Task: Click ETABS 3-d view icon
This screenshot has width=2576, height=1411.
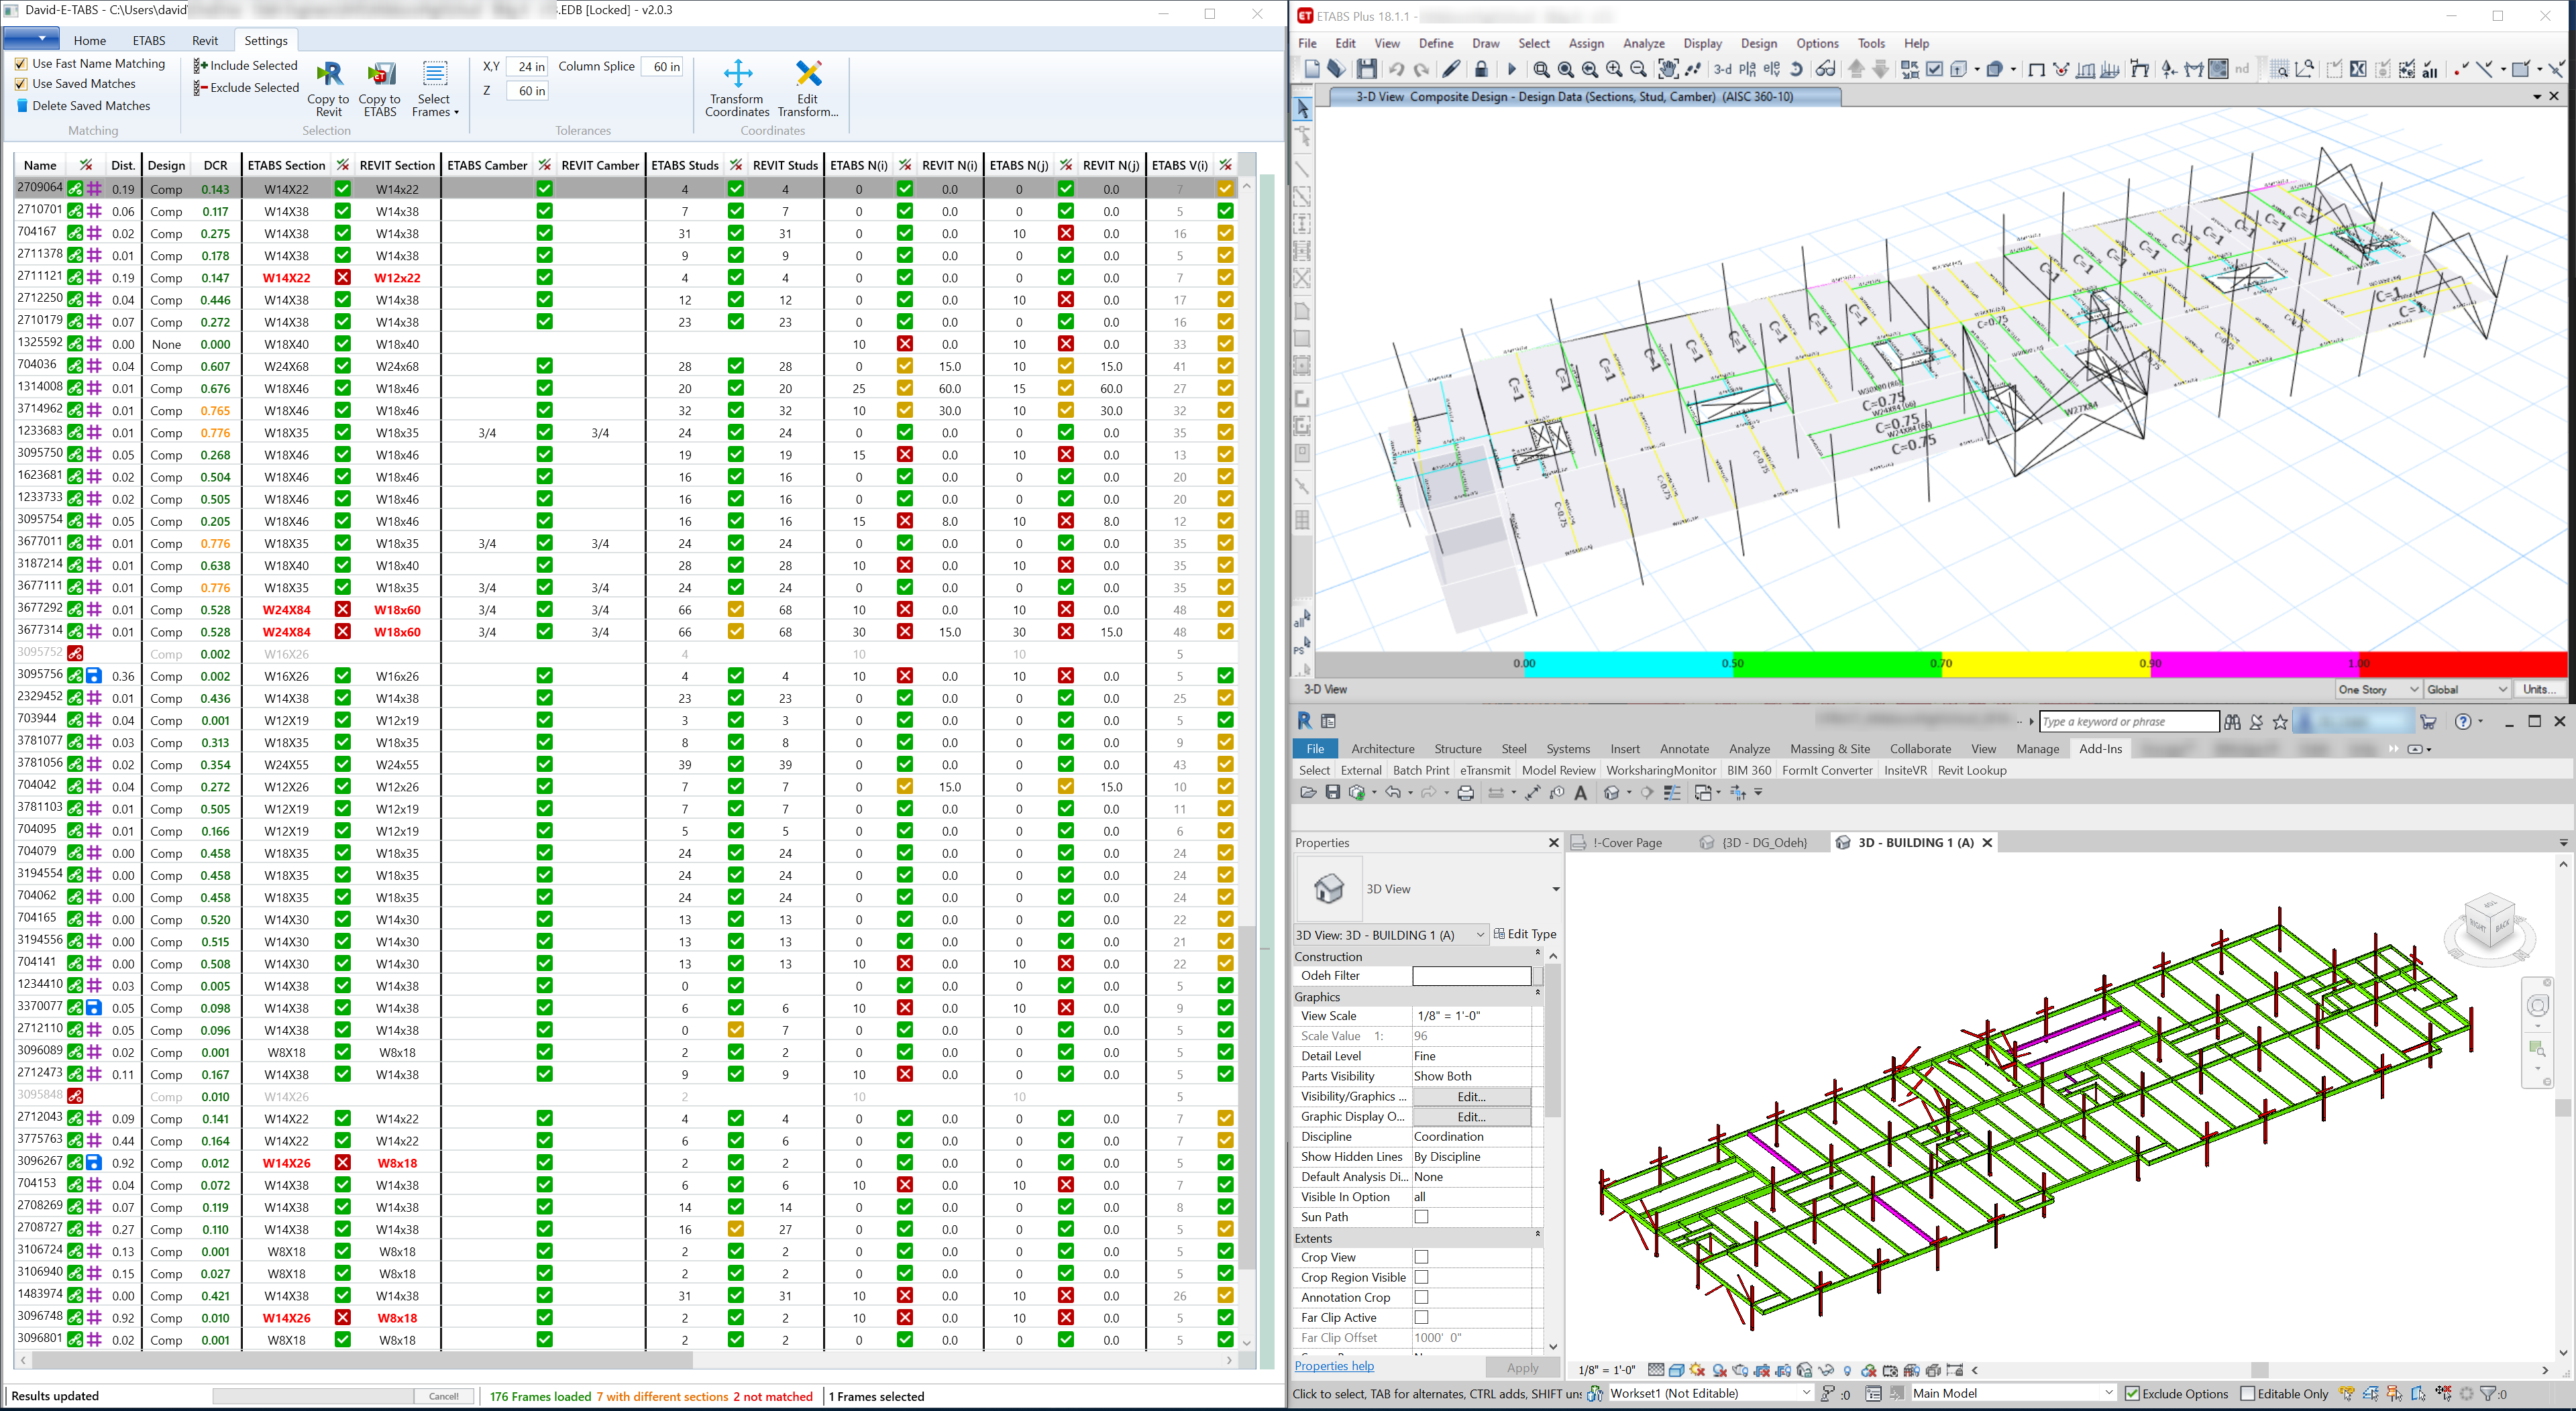Action: click(x=1722, y=70)
